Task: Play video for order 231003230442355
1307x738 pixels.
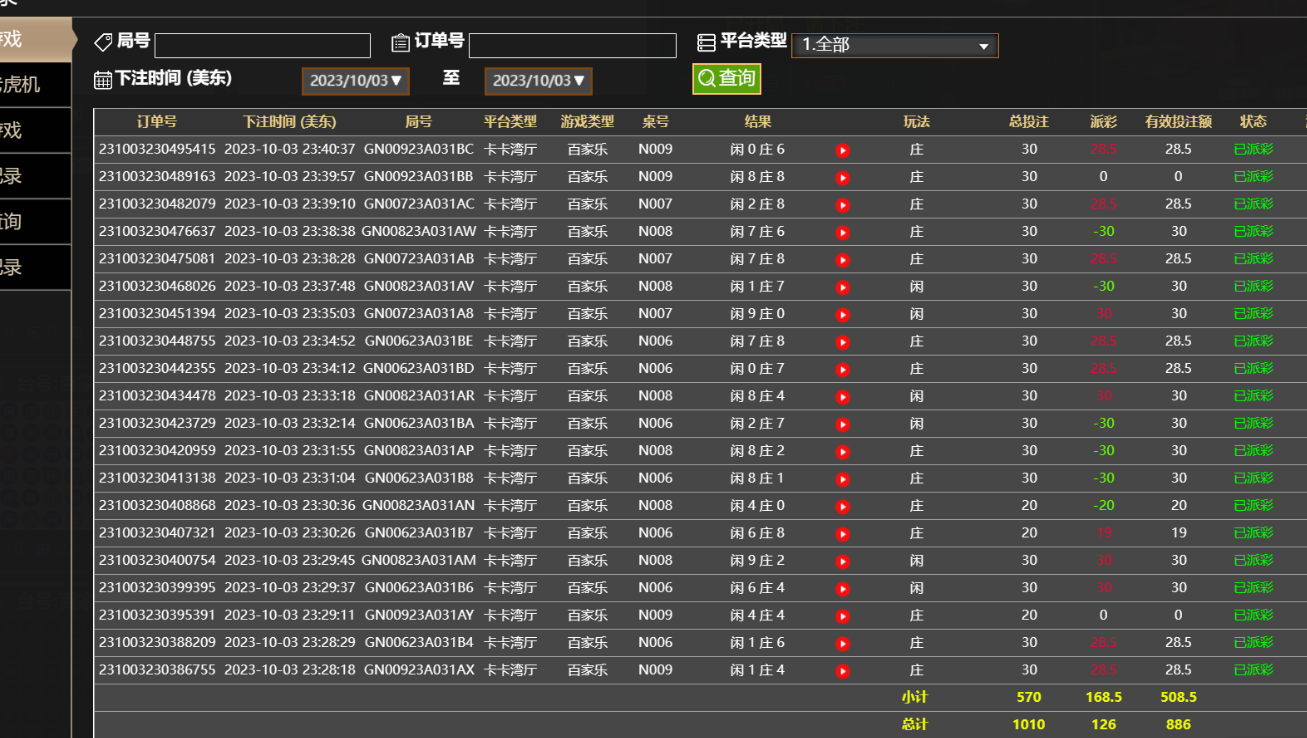Action: click(843, 370)
